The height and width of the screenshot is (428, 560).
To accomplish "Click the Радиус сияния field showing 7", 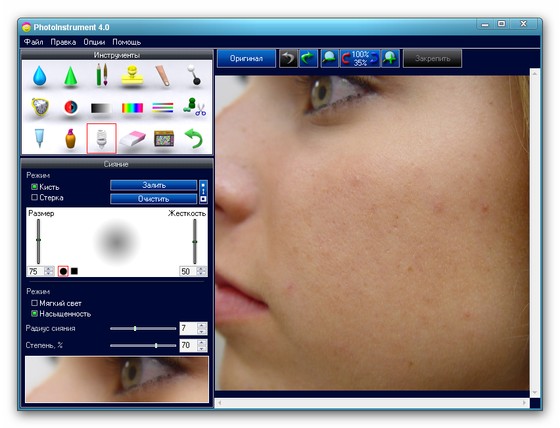I will (x=188, y=328).
